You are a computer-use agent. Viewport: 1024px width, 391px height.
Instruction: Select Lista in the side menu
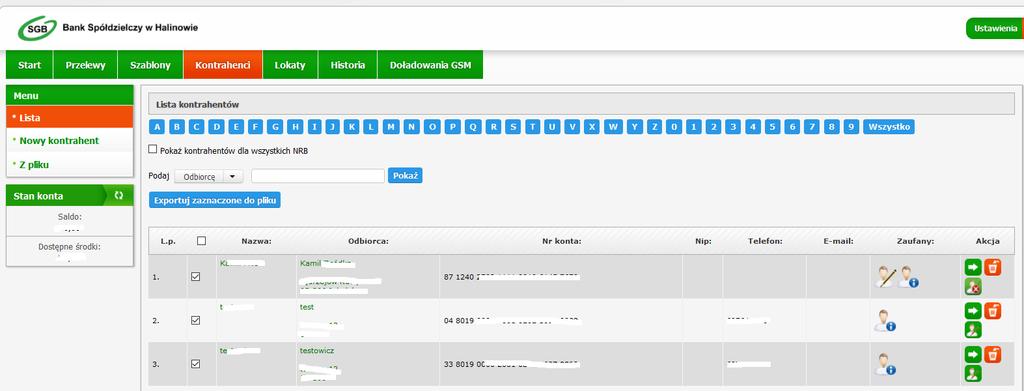coord(70,117)
